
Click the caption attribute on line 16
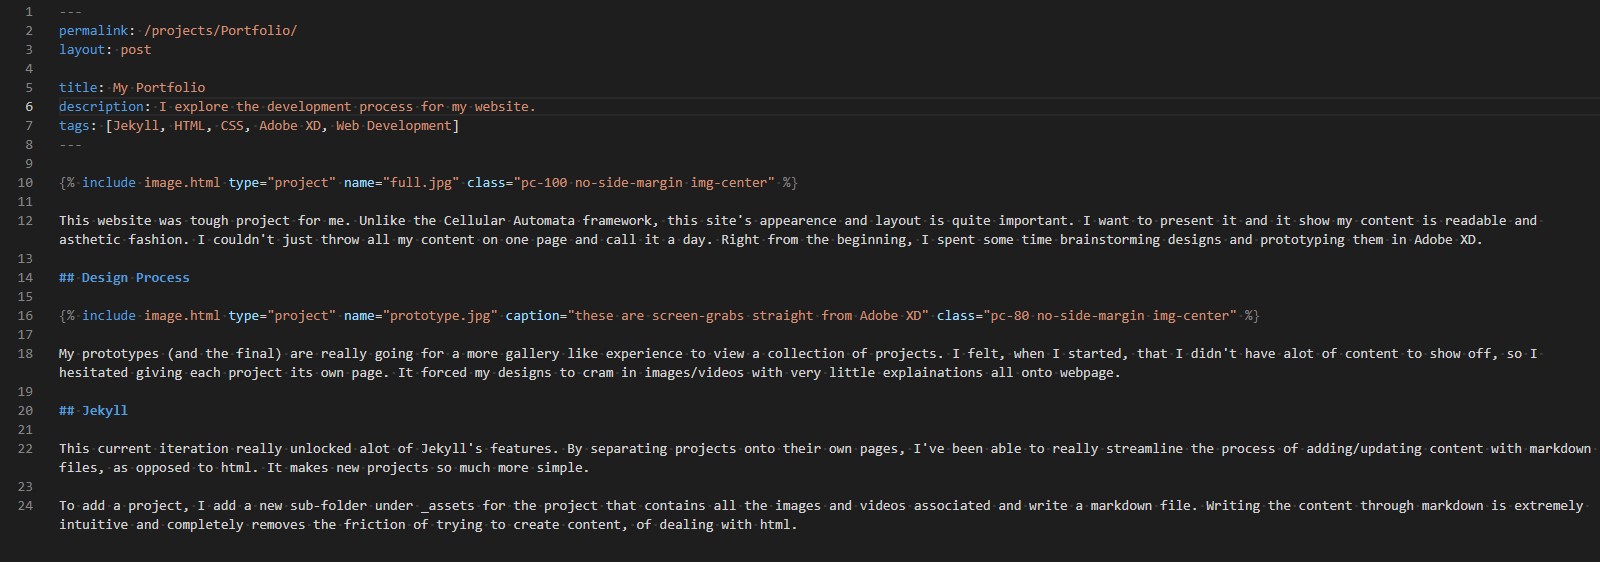coord(532,316)
